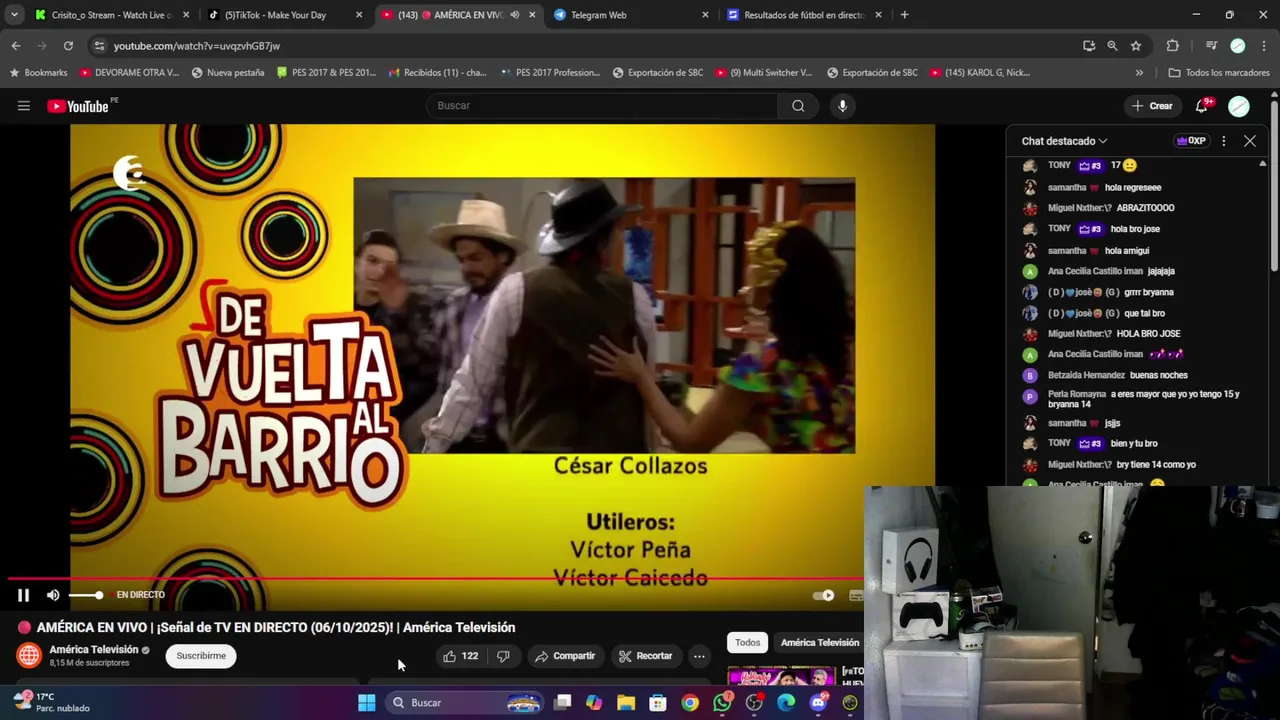Select the Todos filter chip
This screenshot has height=720, width=1280.
pos(747,643)
